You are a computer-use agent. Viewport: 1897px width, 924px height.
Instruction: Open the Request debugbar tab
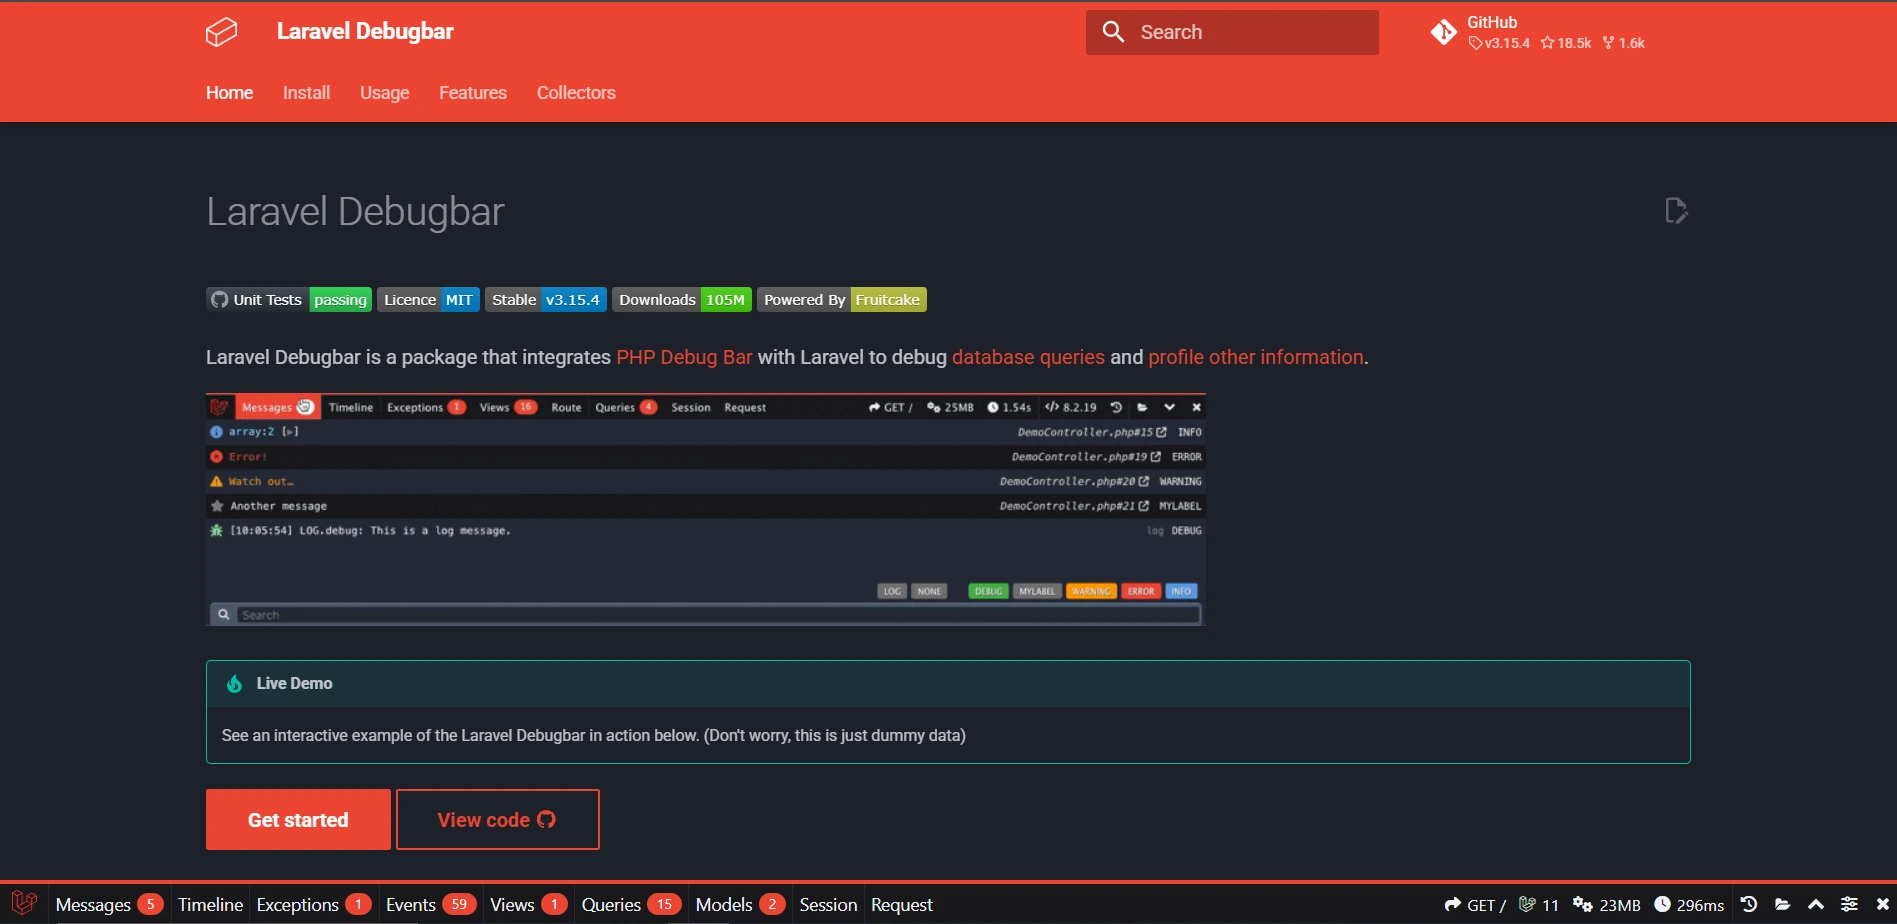point(902,904)
